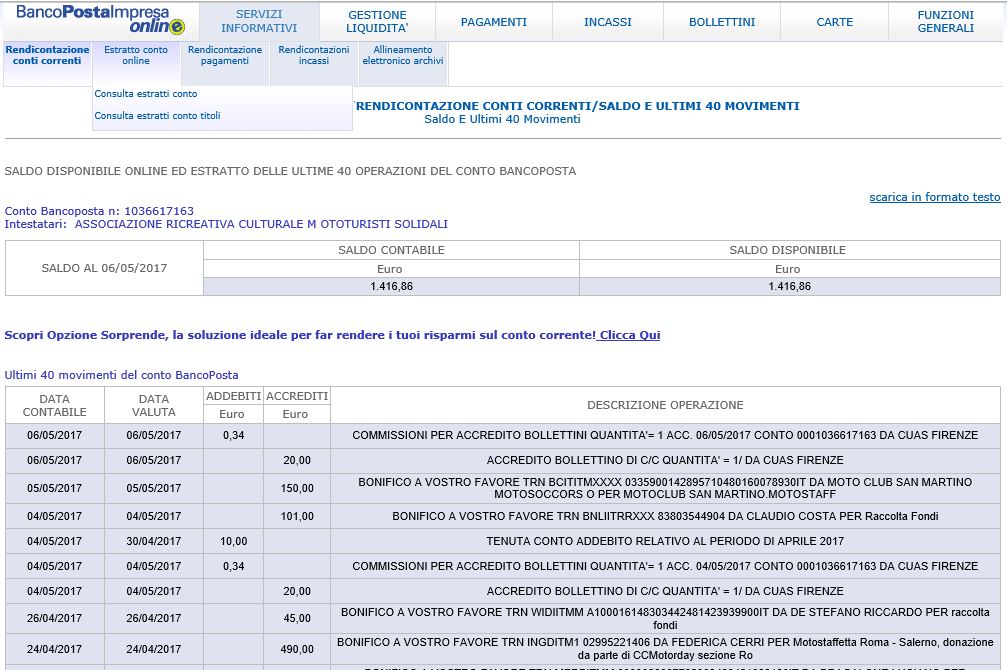Click the DESCRIZIONE OPERAZIONE column header
The width and height of the screenshot is (1007, 670).
[665, 405]
